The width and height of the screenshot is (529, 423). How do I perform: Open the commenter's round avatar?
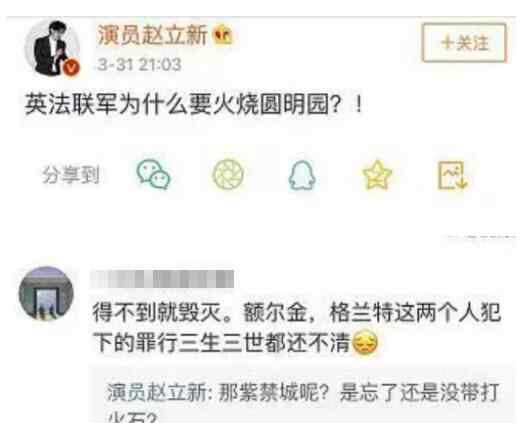(46, 293)
